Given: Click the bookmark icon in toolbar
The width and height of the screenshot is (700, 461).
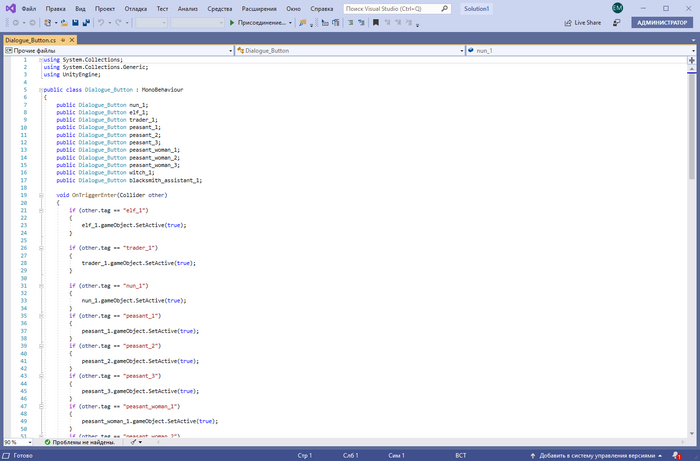Looking at the screenshot, I should tap(376, 22).
